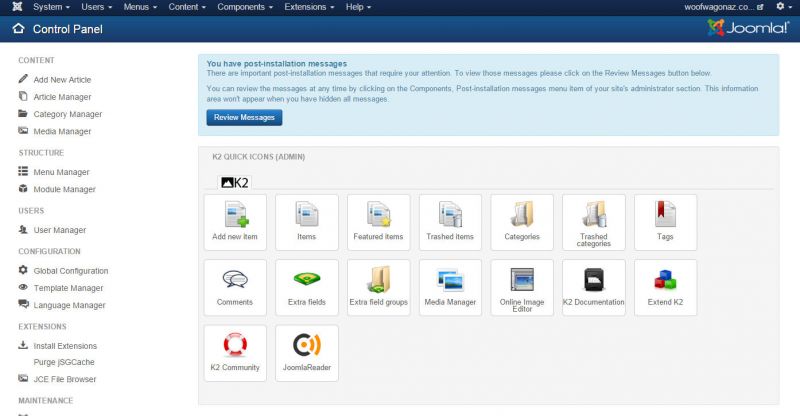The height and width of the screenshot is (416, 800).
Task: Click the pencil icon beside Add New Article
Action: tap(23, 79)
